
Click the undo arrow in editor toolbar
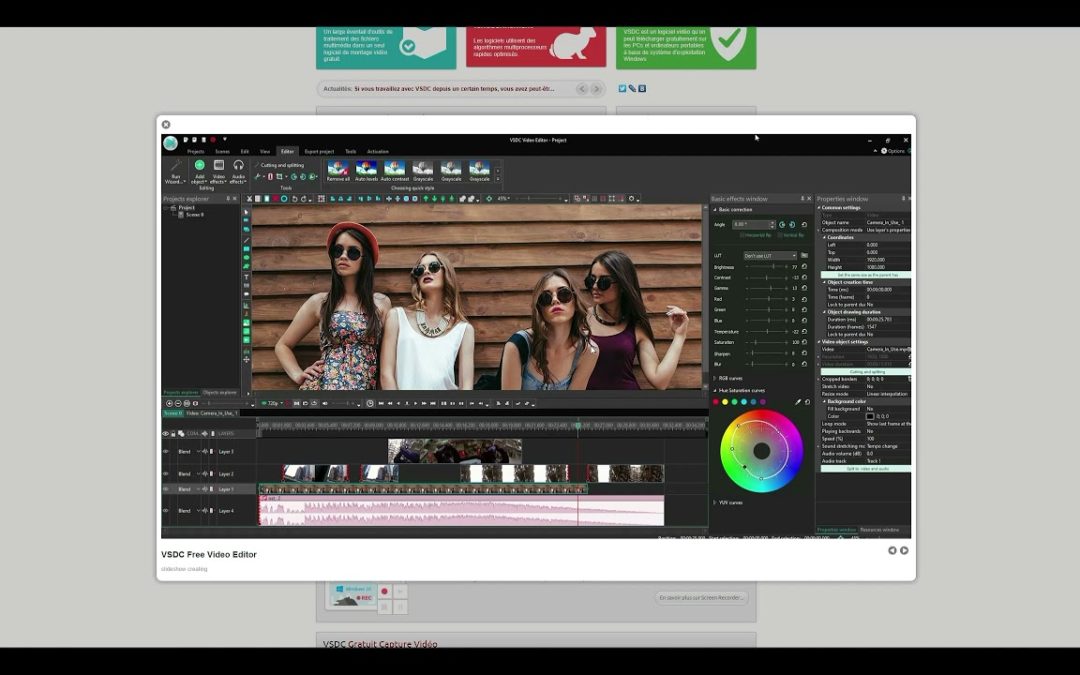294,199
